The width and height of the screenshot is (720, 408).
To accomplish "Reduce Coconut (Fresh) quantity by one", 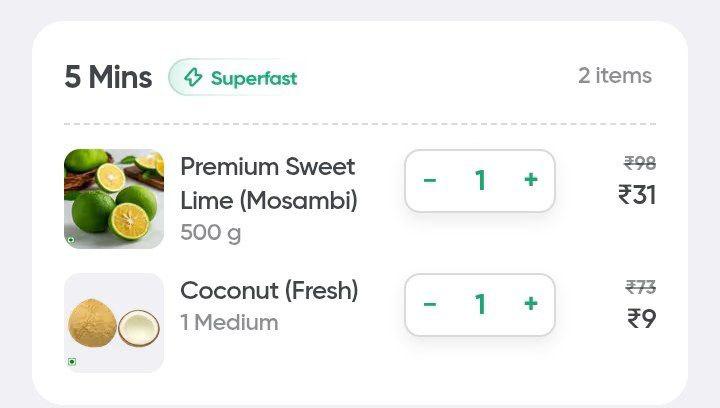I will 430,304.
